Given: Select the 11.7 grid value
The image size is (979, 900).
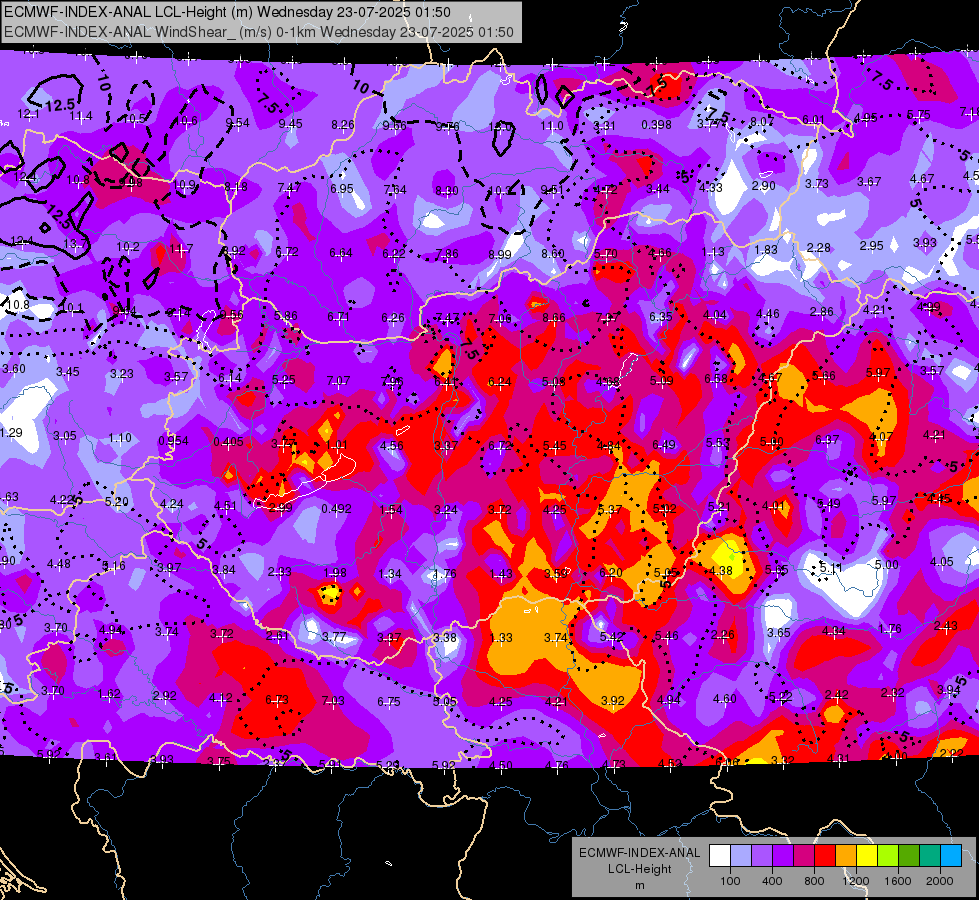Looking at the screenshot, I should tap(181, 249).
